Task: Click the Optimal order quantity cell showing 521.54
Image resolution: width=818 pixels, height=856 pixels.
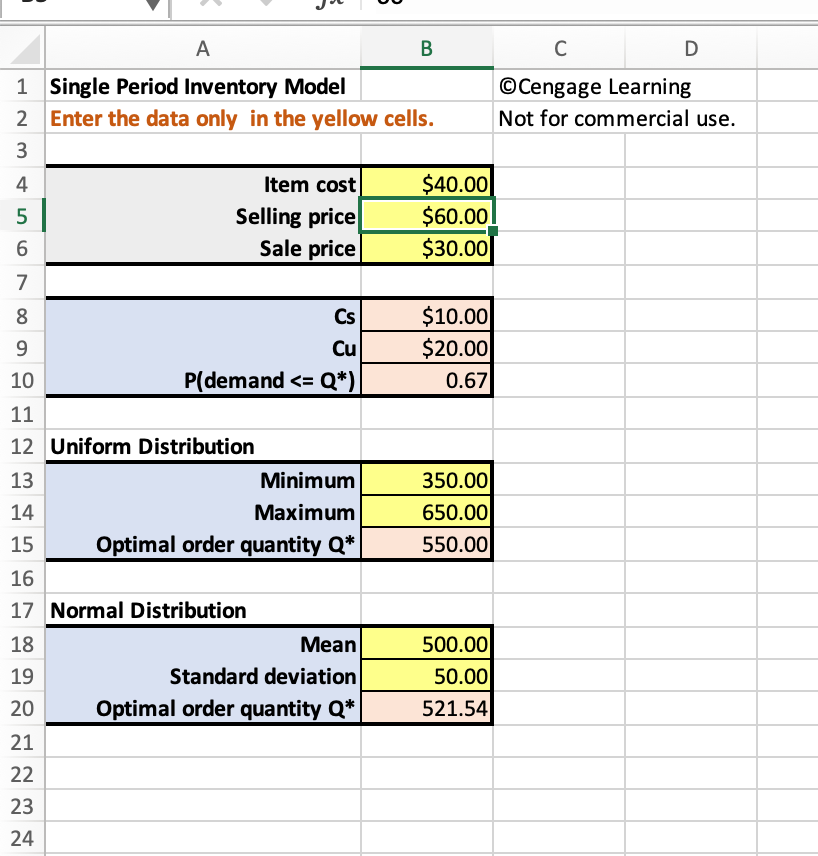Action: pos(426,708)
